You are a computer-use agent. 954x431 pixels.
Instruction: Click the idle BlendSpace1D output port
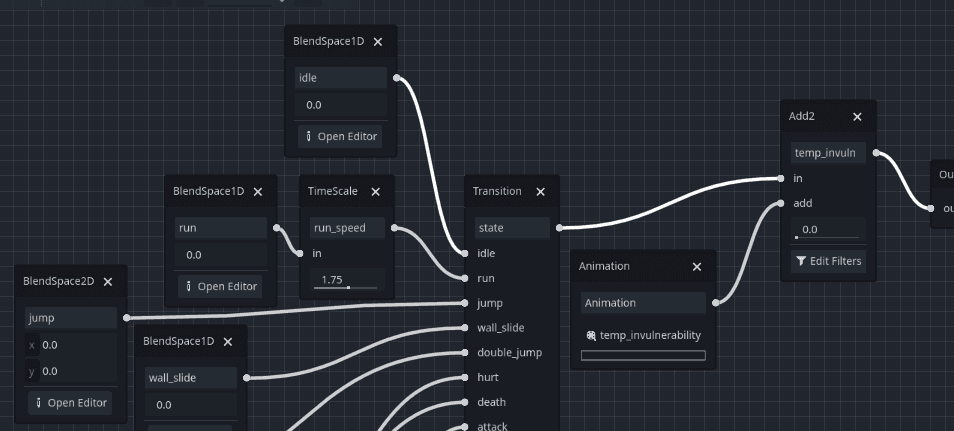coord(397,78)
